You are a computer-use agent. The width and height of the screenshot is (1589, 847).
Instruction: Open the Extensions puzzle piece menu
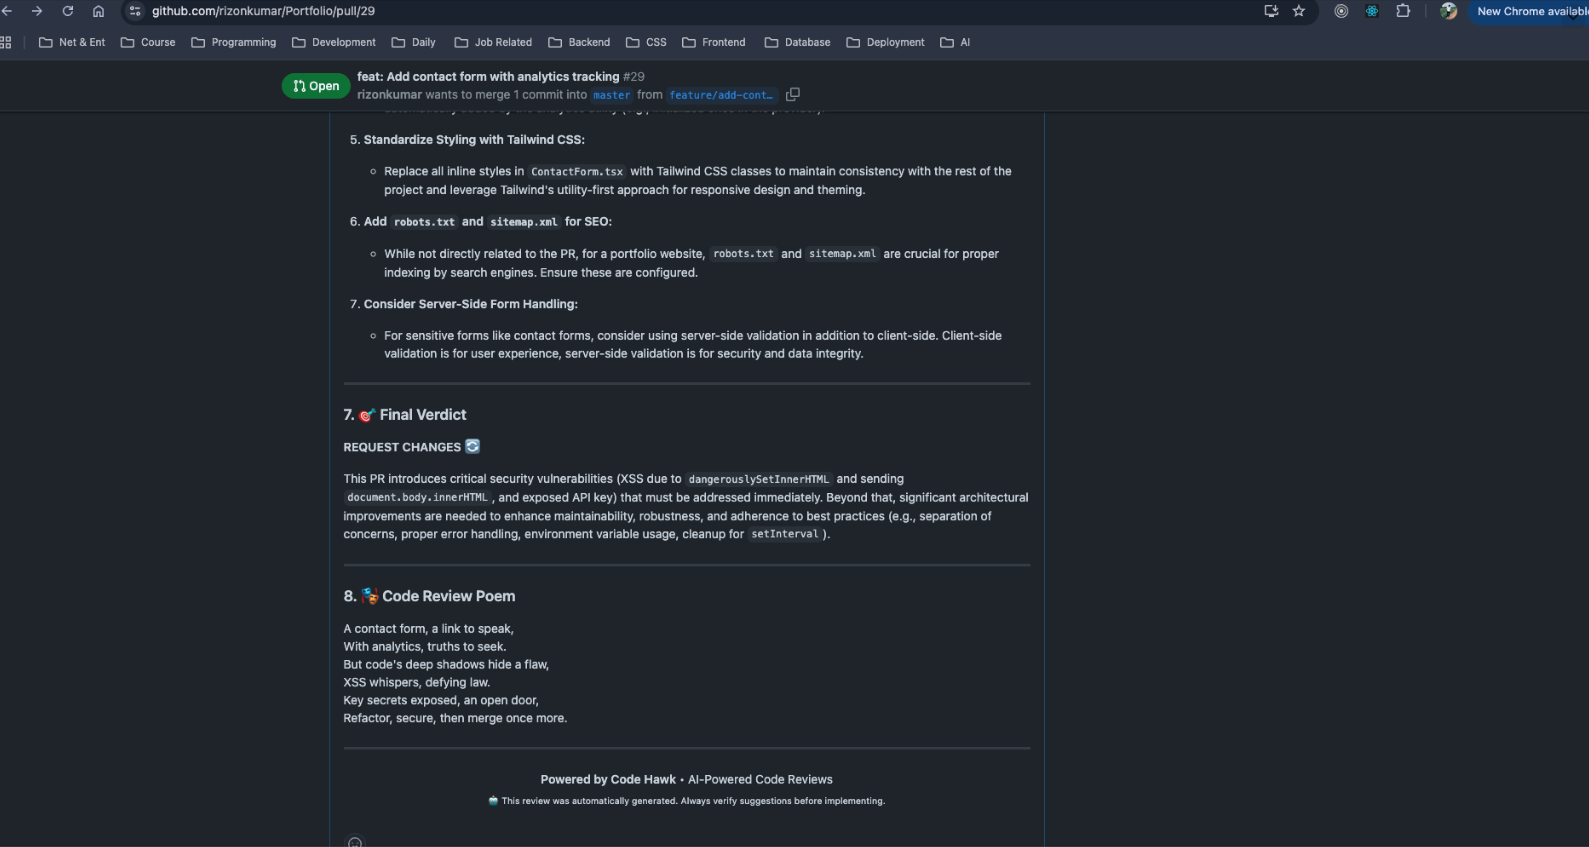[1403, 11]
